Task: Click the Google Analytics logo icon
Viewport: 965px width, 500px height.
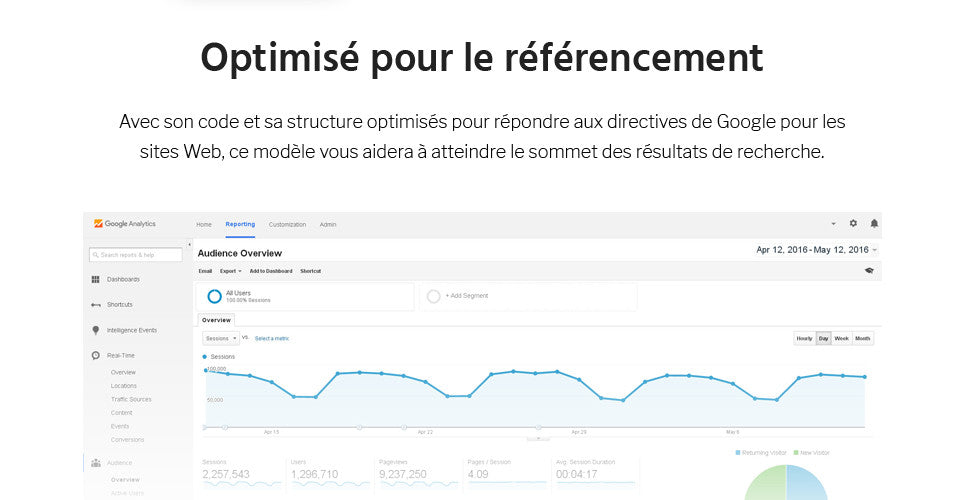Action: pos(98,224)
